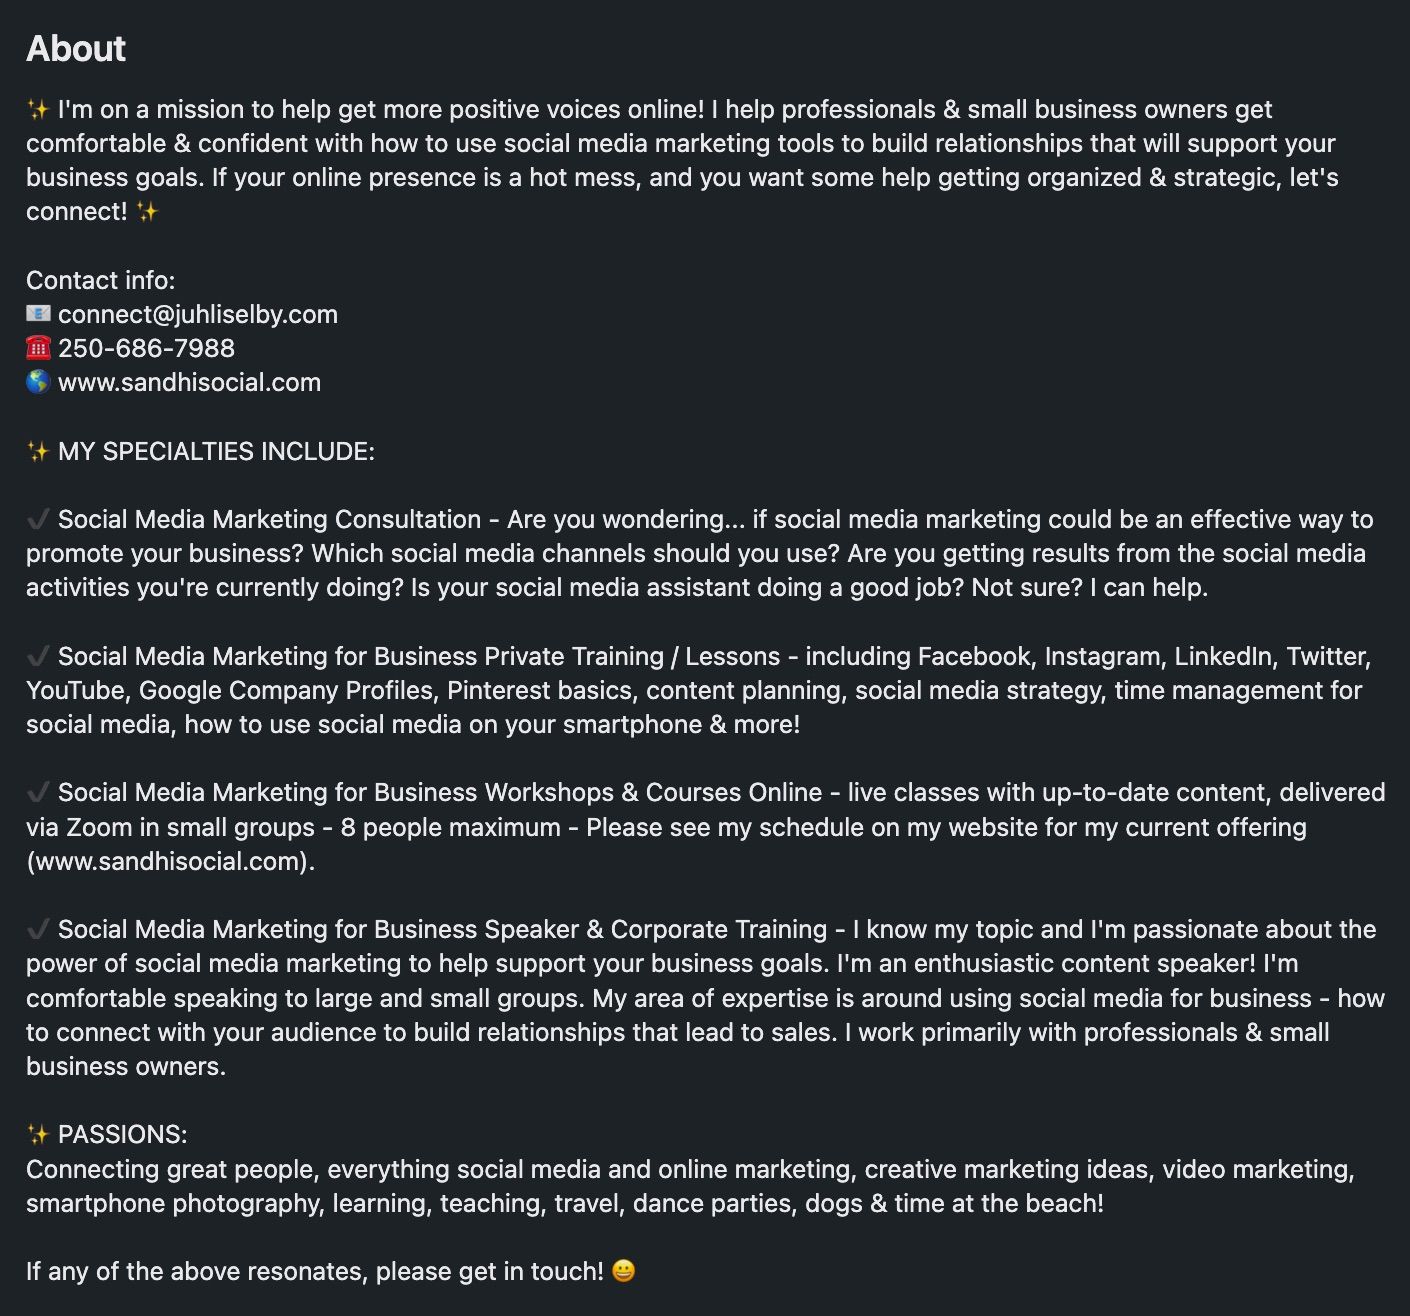
Task: Click sparkle icon before MY SPECIALTIES INCLUDE
Action: click(x=38, y=451)
